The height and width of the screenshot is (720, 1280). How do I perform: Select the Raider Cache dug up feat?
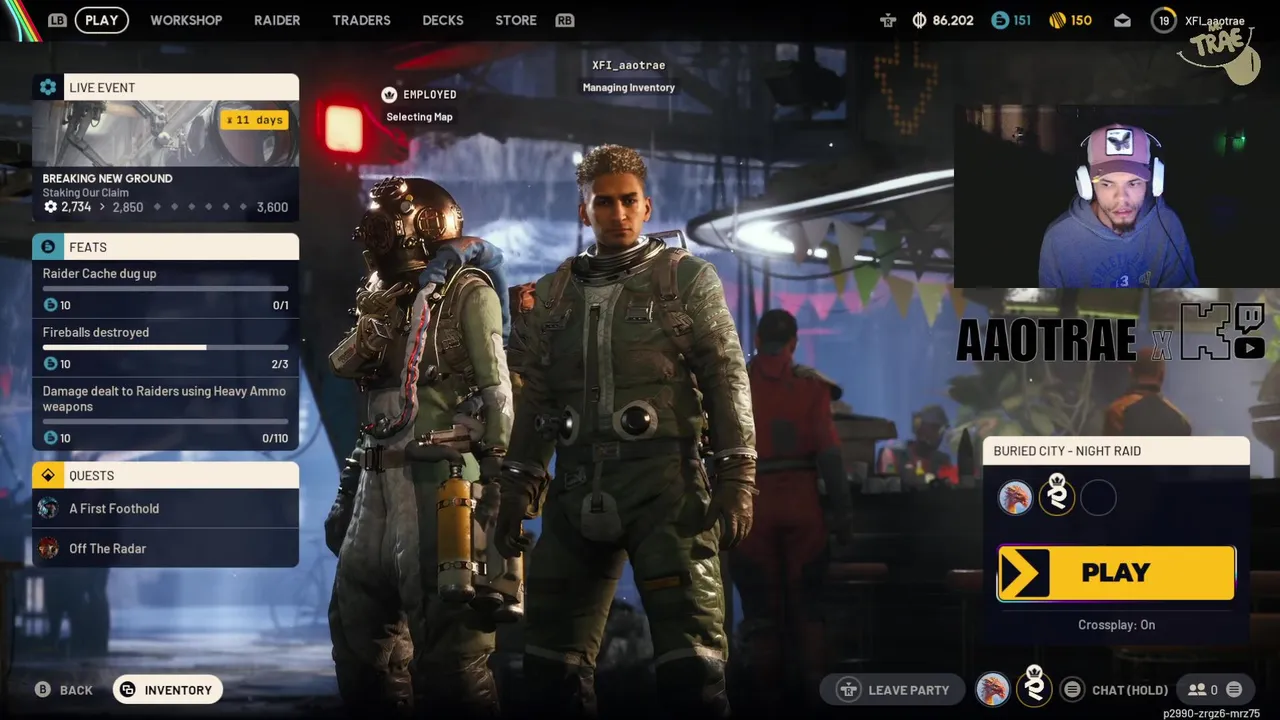[165, 289]
